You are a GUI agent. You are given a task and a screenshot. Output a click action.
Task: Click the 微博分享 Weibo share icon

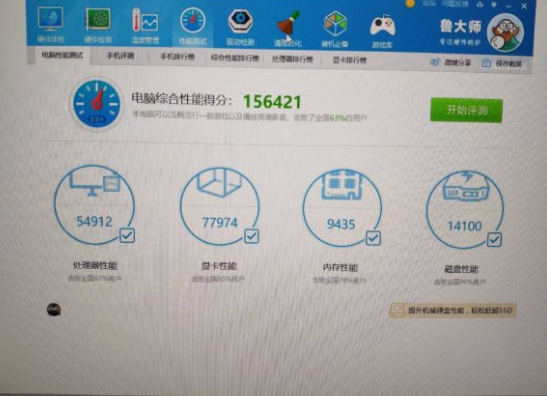(x=434, y=62)
